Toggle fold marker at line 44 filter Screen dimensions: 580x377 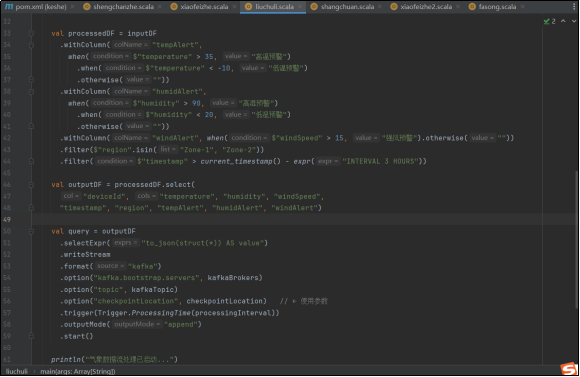point(31,162)
